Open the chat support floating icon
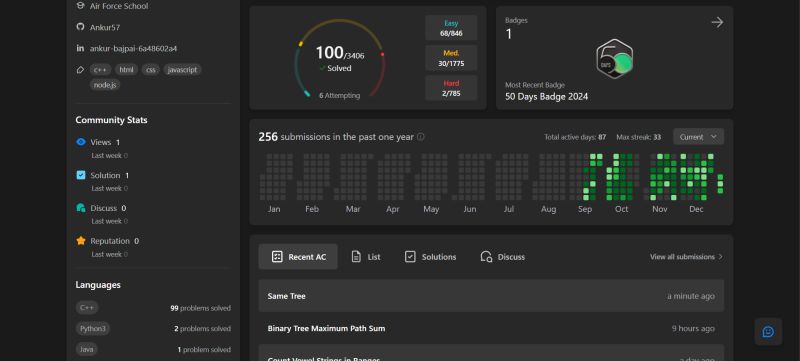The width and height of the screenshot is (800, 361). click(x=768, y=332)
